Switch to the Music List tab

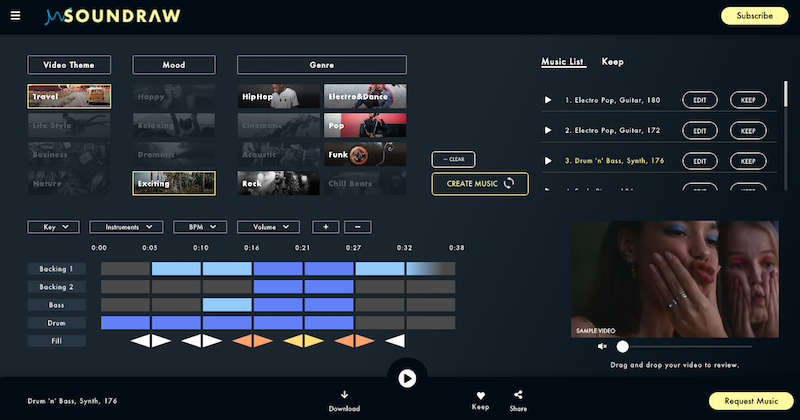562,62
